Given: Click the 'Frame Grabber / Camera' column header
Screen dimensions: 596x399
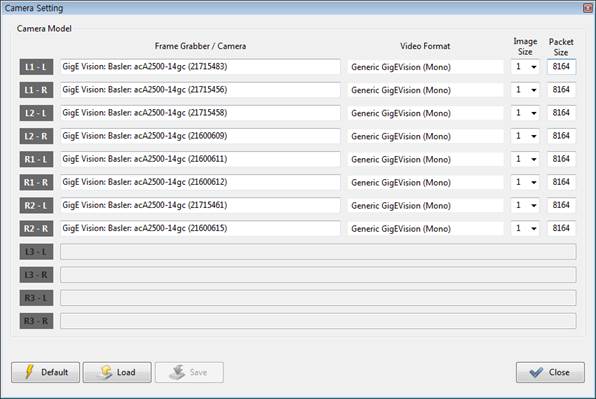Looking at the screenshot, I should pos(200,46).
